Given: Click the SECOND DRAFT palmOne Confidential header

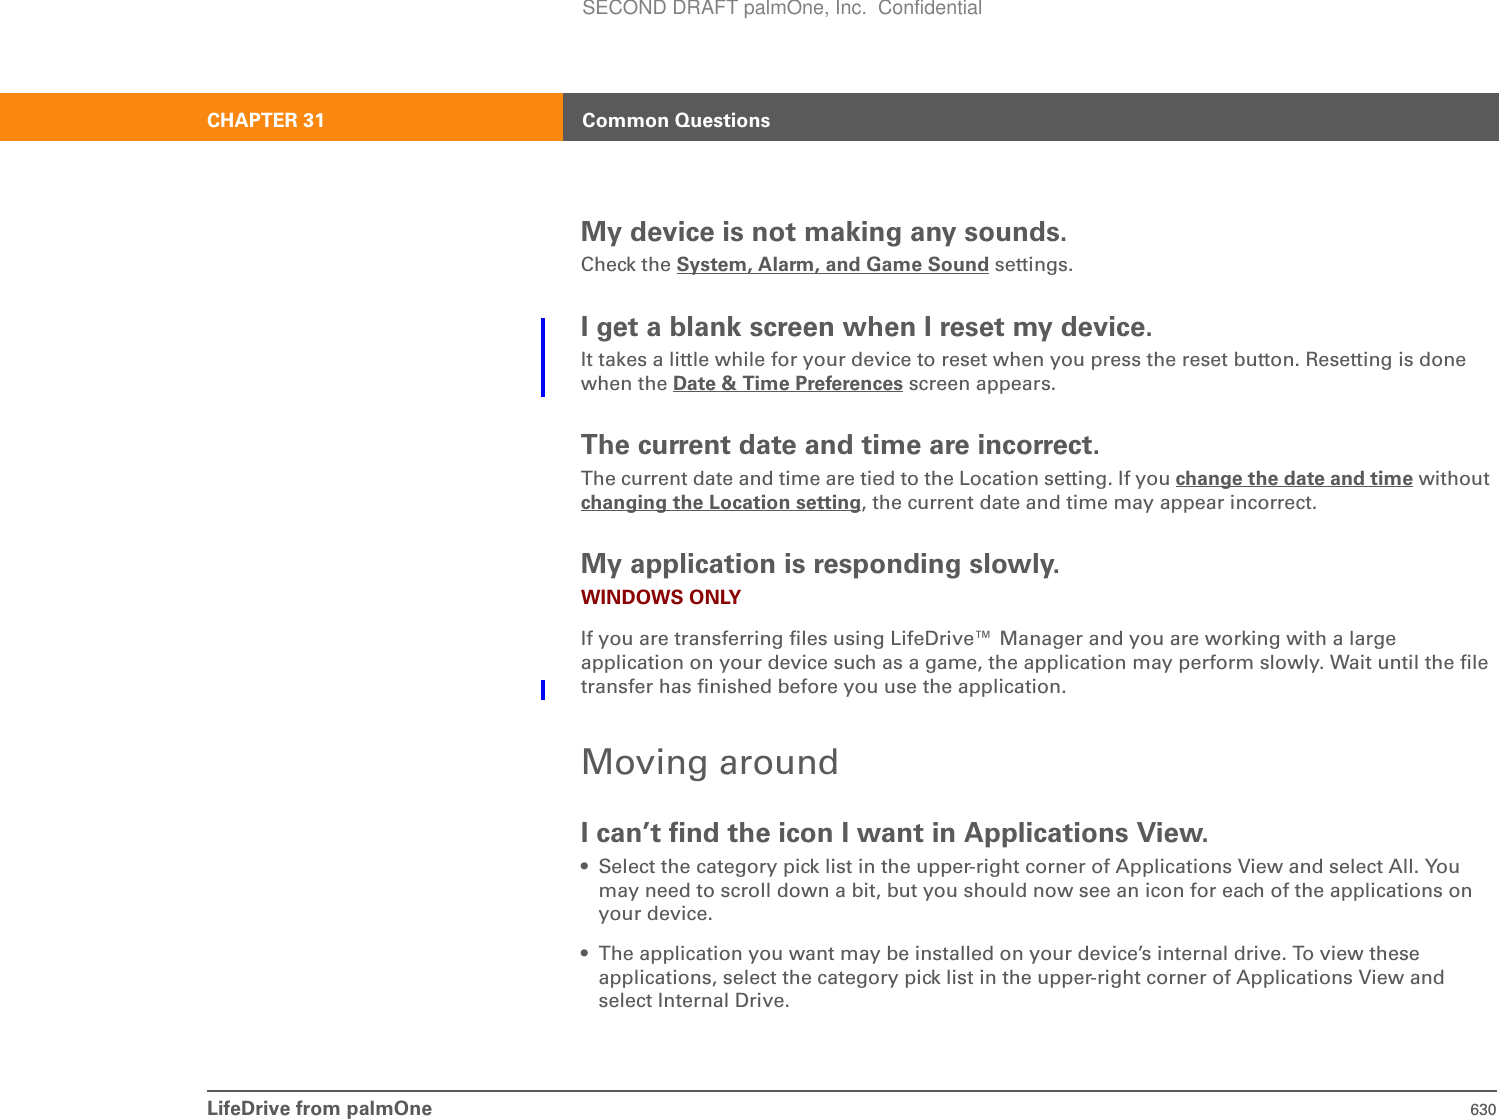Looking at the screenshot, I should [x=782, y=9].
